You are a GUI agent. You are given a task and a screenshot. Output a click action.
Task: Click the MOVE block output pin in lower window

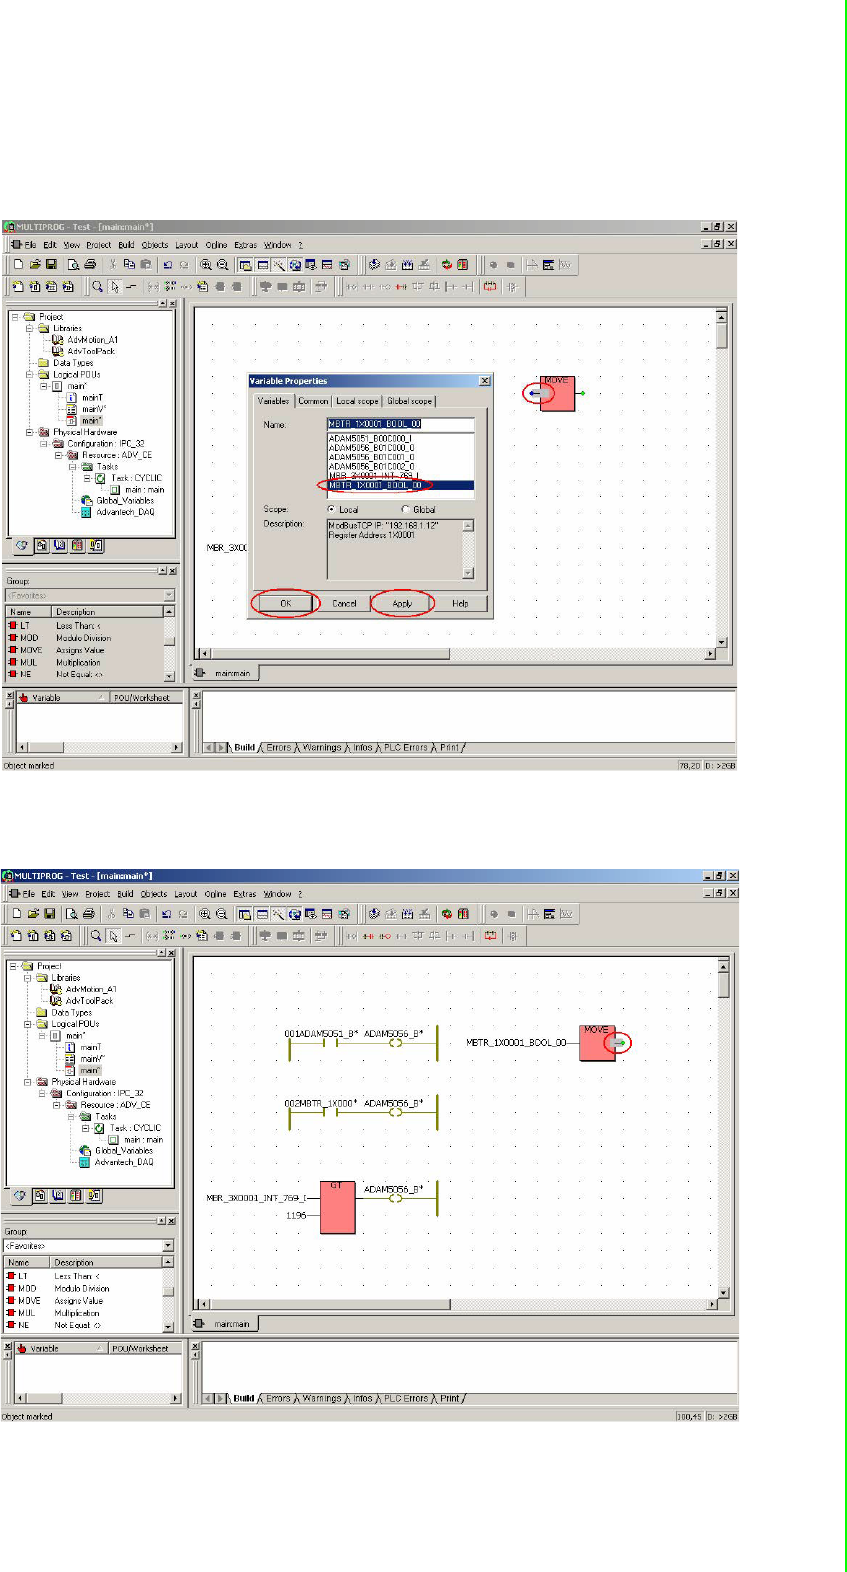(x=620, y=1044)
